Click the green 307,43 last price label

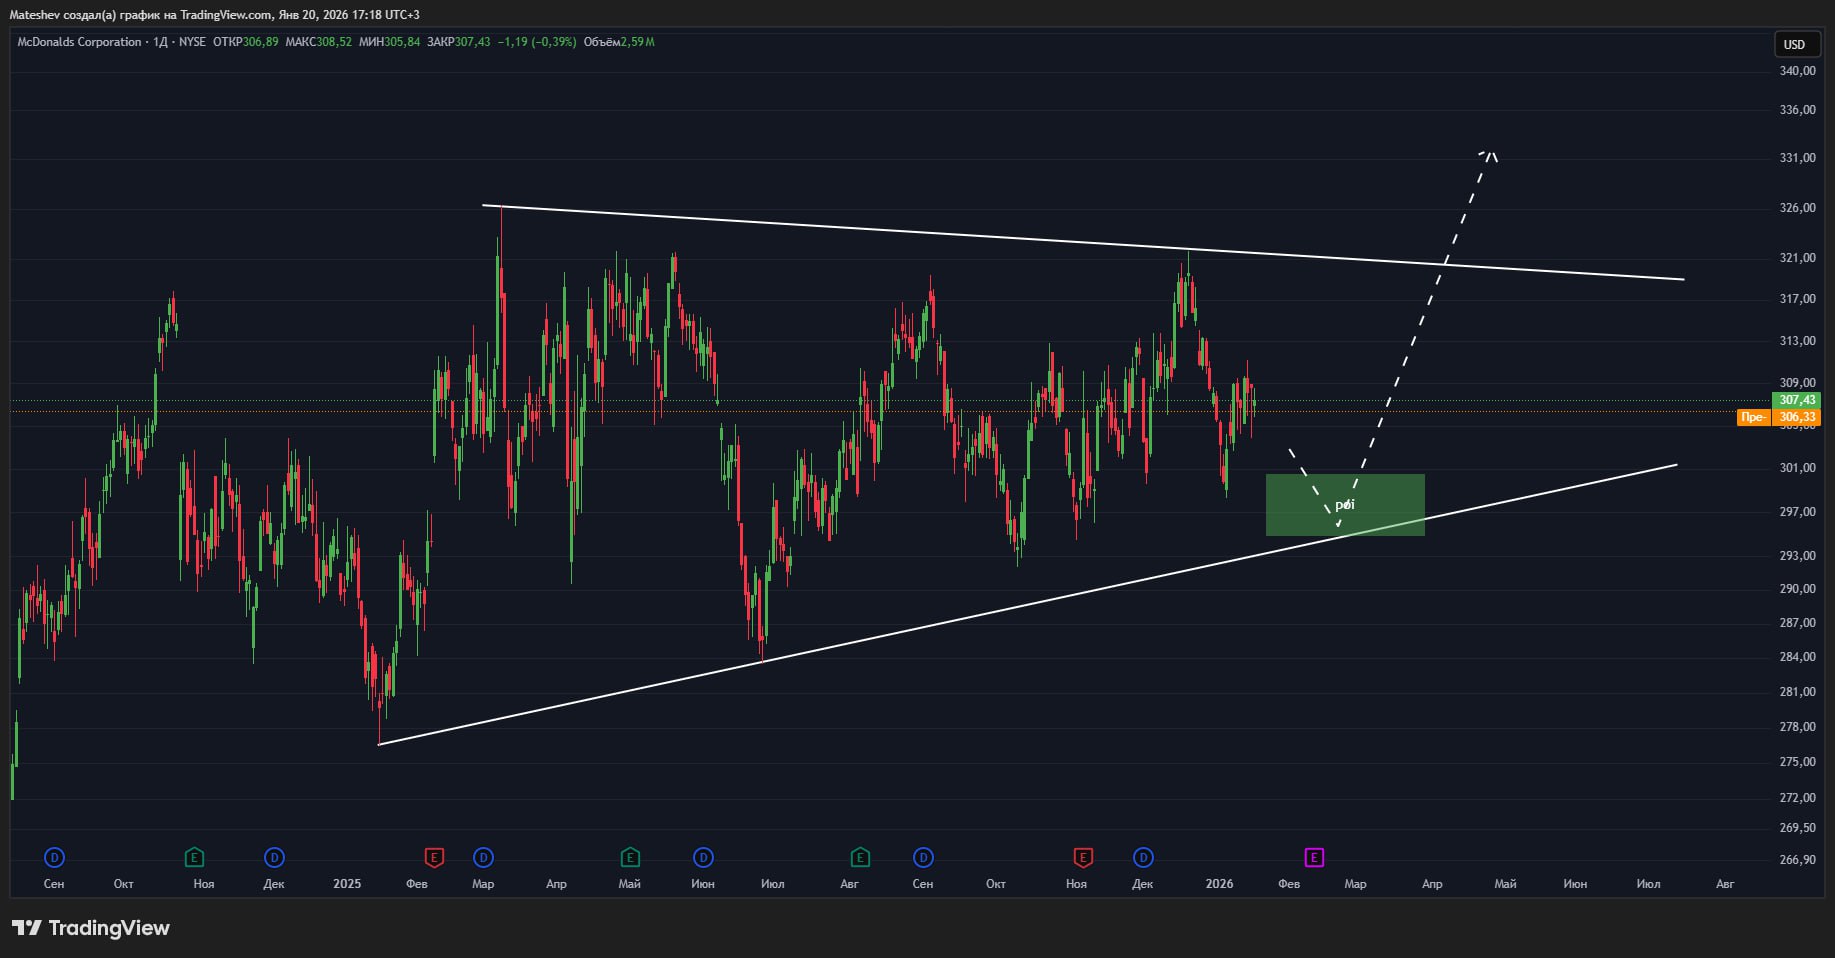tap(1796, 400)
